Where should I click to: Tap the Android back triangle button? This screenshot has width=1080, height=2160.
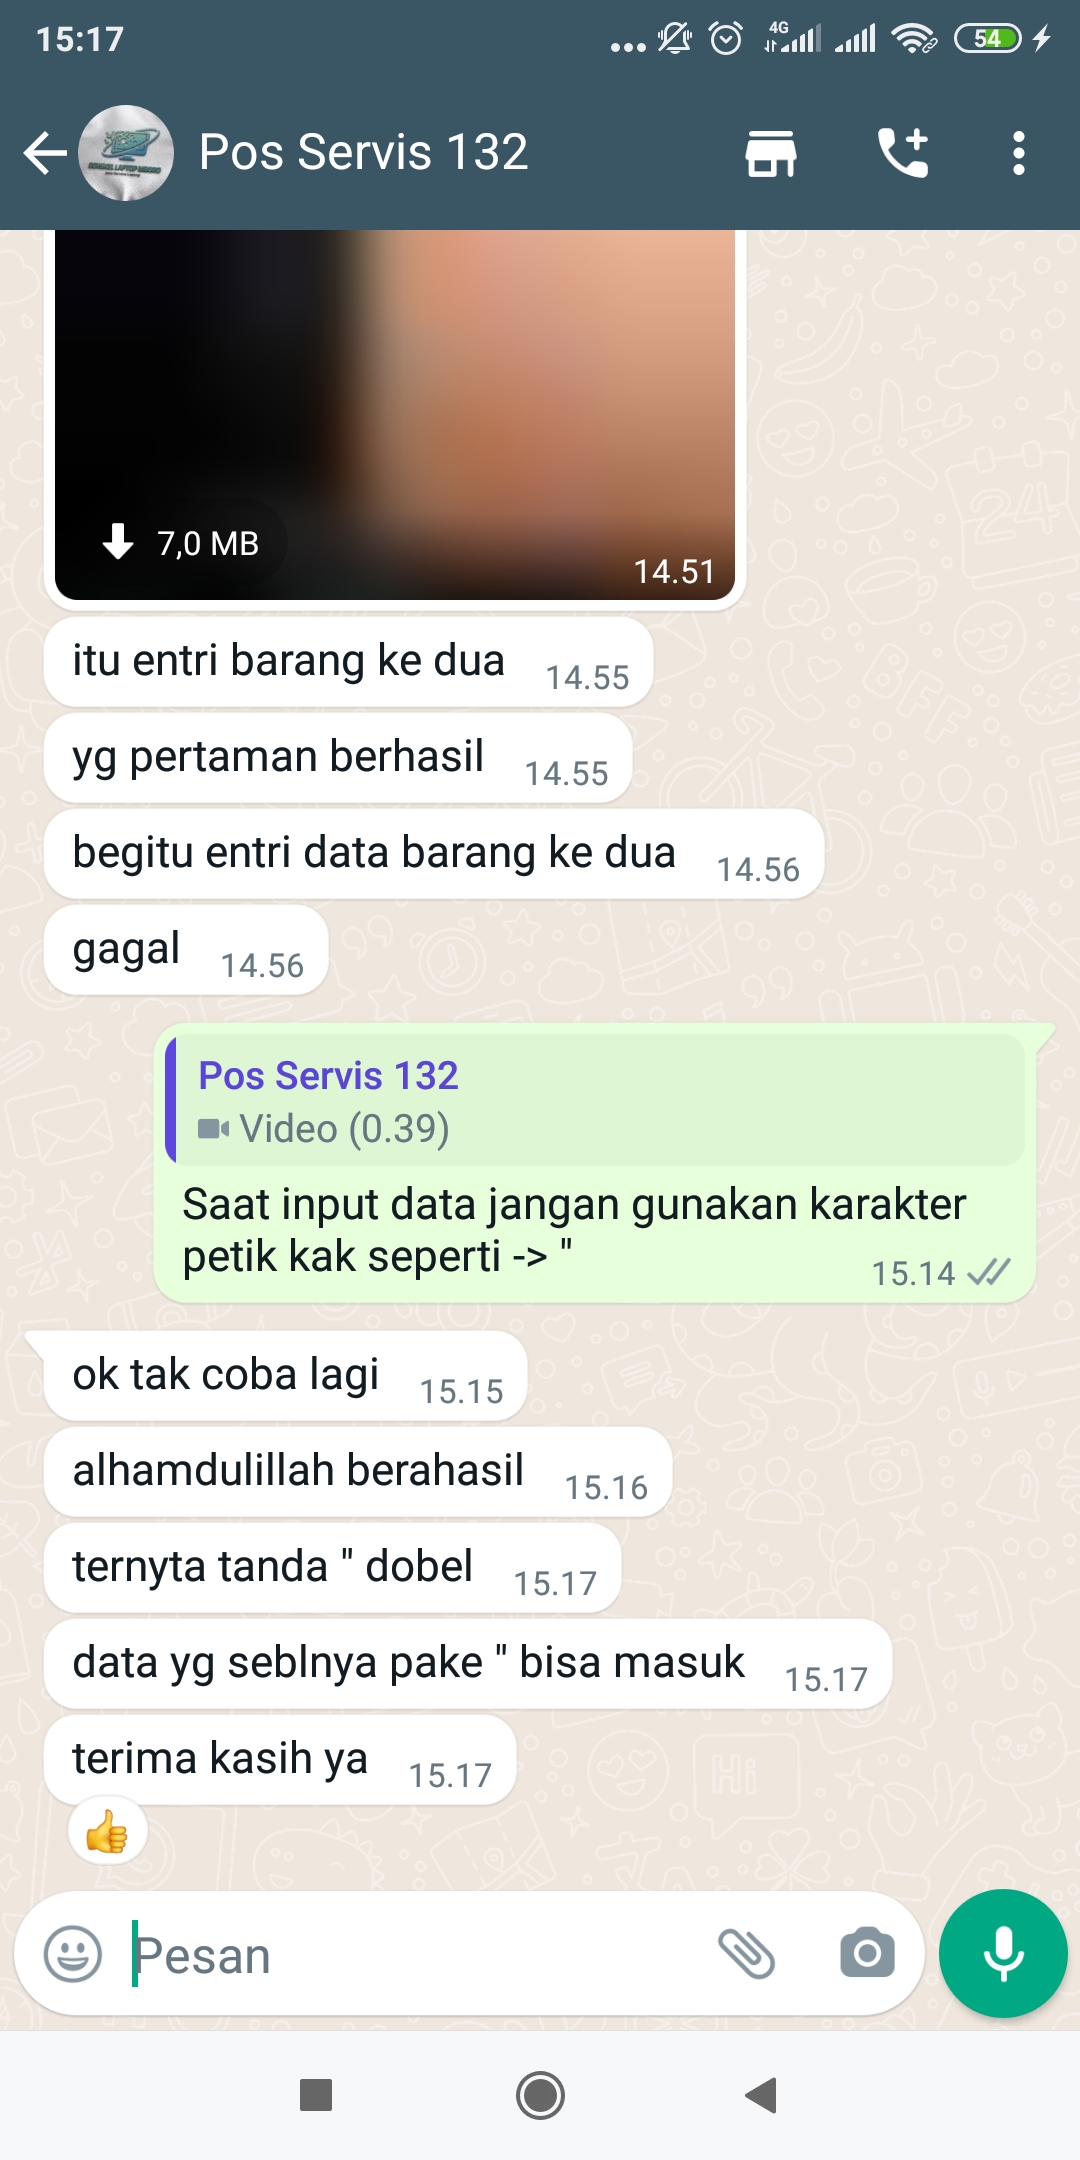point(761,2094)
